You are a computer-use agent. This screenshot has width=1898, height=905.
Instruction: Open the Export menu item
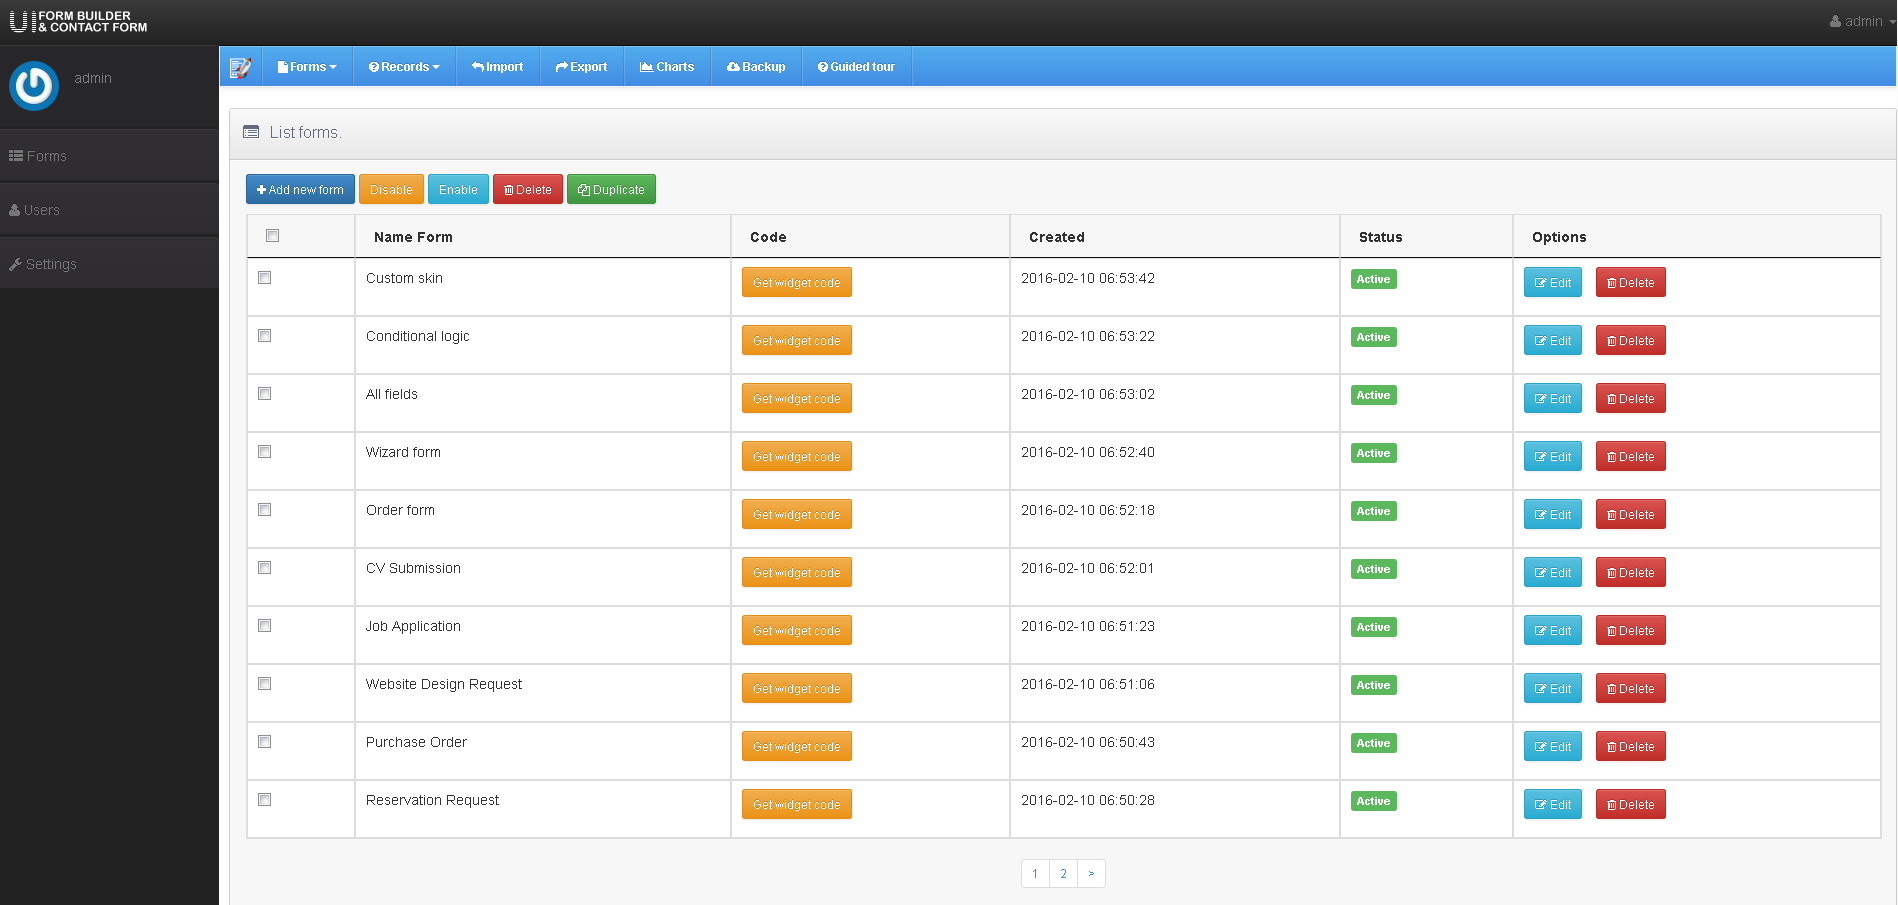(x=582, y=67)
